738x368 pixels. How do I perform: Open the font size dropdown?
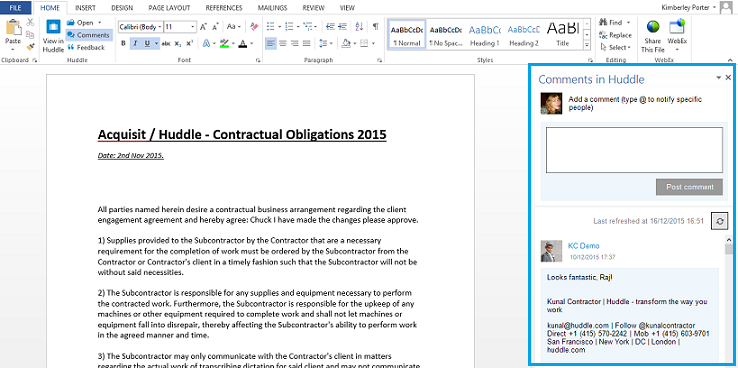[x=193, y=27]
